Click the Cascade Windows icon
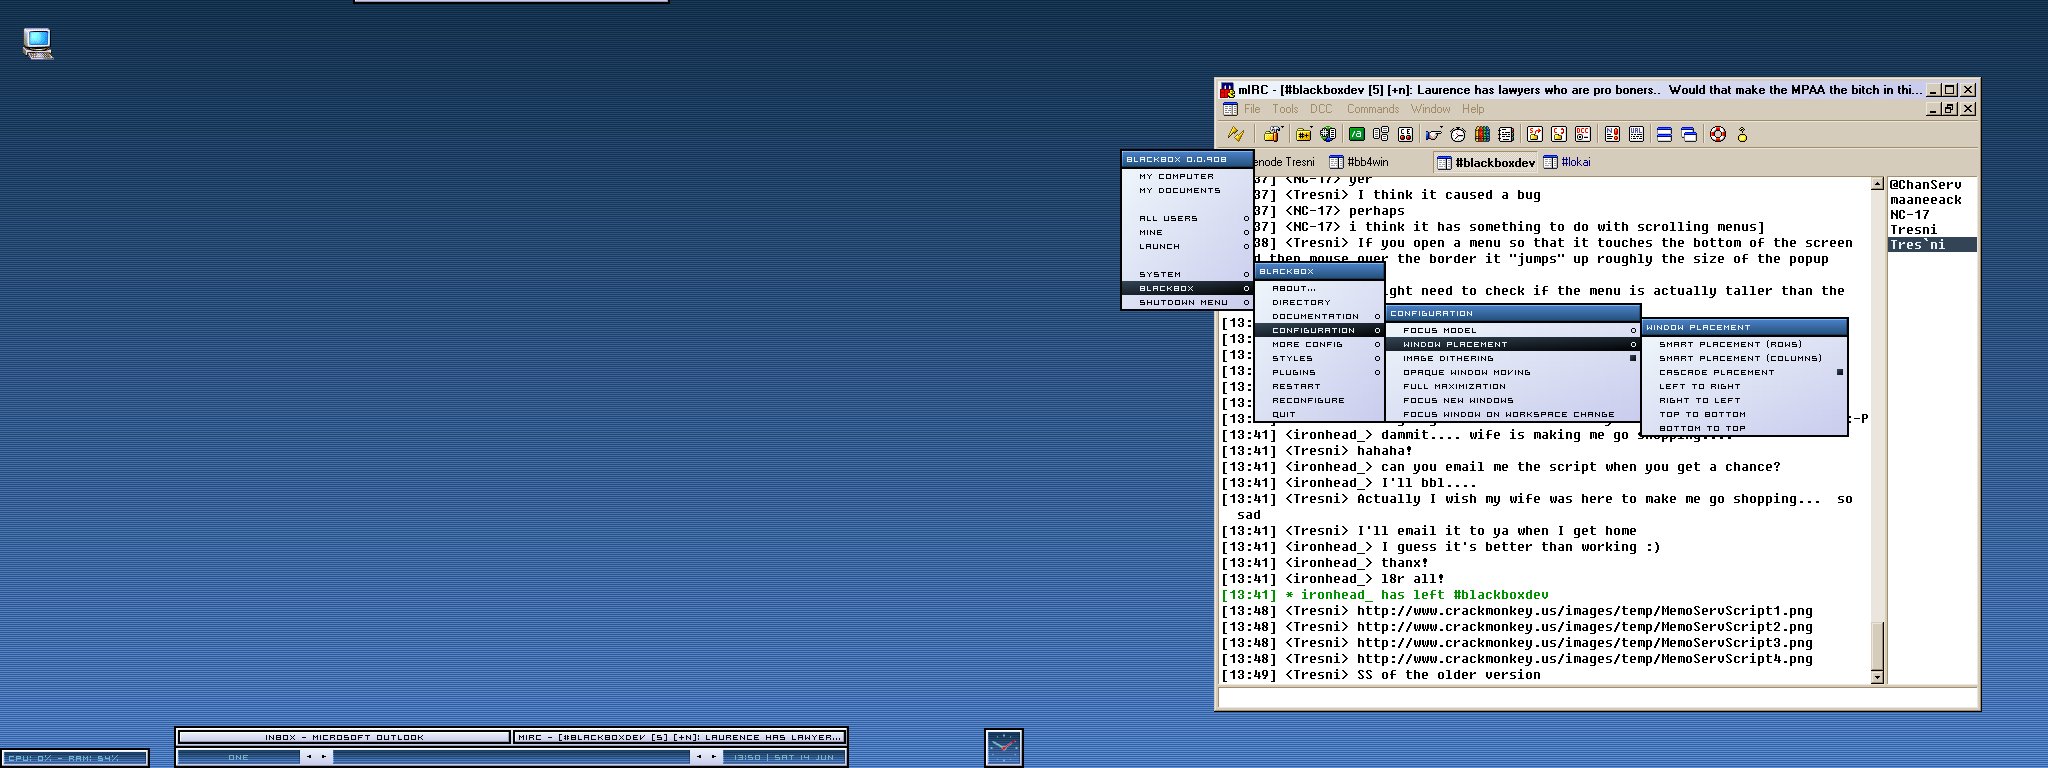Image resolution: width=2048 pixels, height=768 pixels. tap(1689, 134)
